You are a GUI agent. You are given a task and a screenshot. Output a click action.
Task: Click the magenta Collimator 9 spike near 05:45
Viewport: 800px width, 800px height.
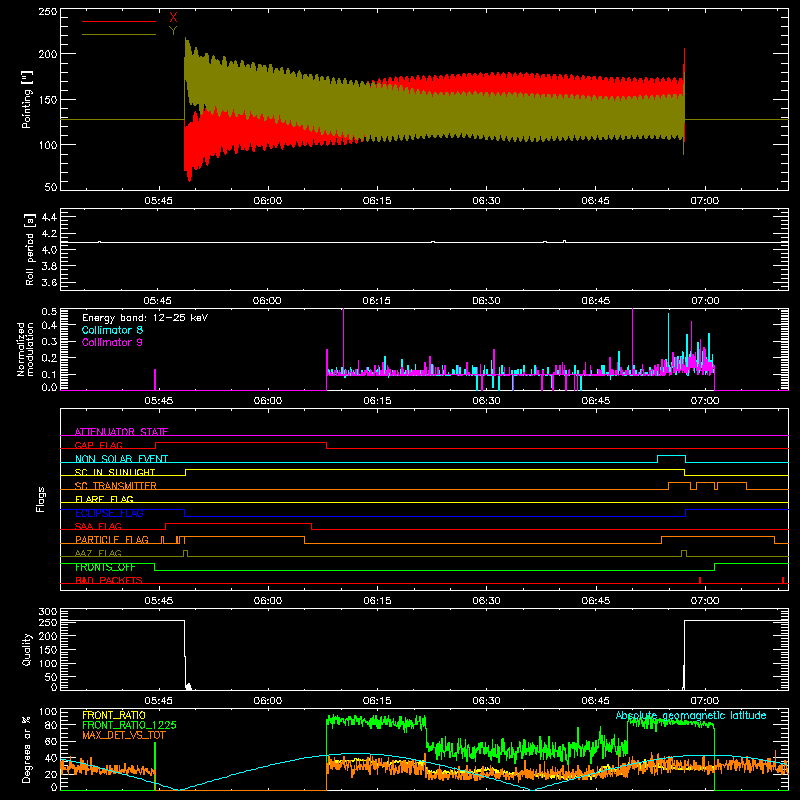[155, 380]
